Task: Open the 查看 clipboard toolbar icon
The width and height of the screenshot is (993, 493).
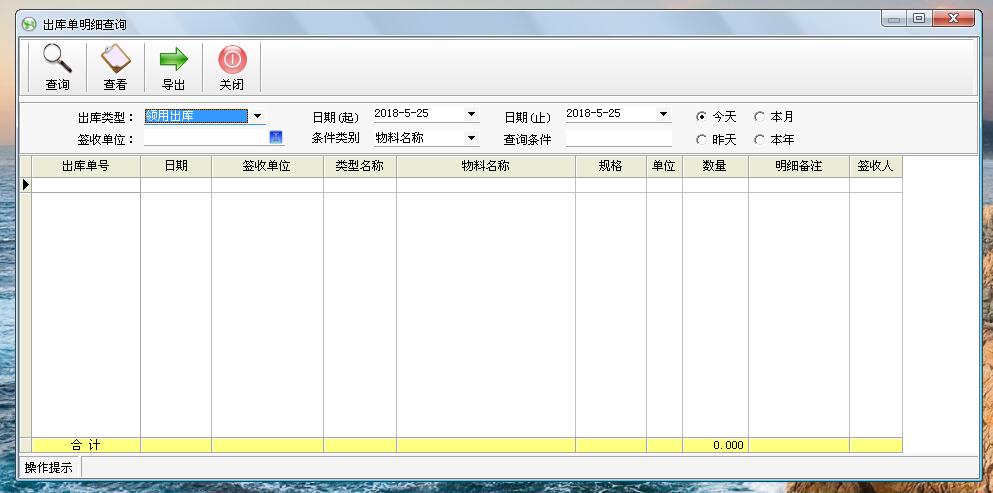Action: [115, 59]
